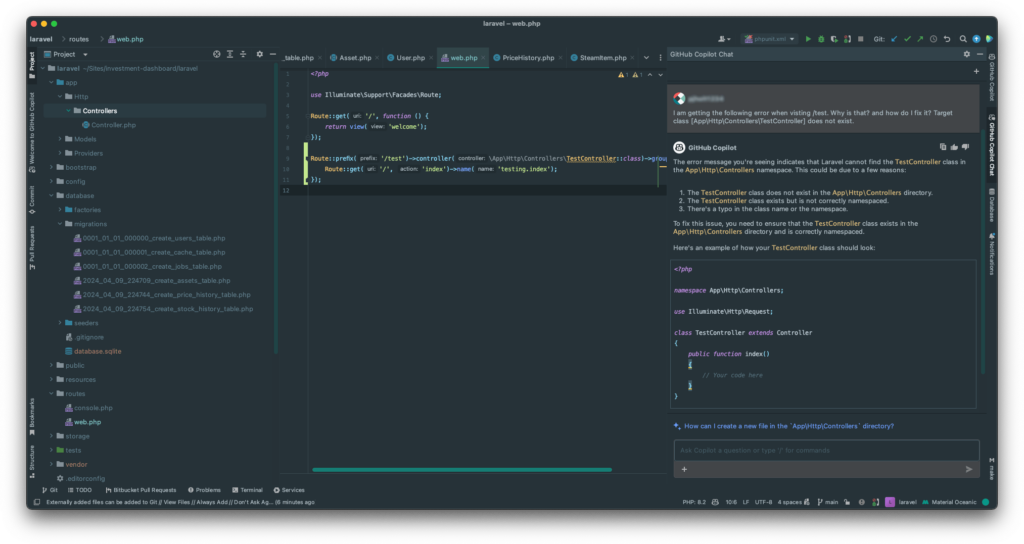1024x544 pixels.
Task: Commit changes with the green Git checkmark
Action: point(907,39)
